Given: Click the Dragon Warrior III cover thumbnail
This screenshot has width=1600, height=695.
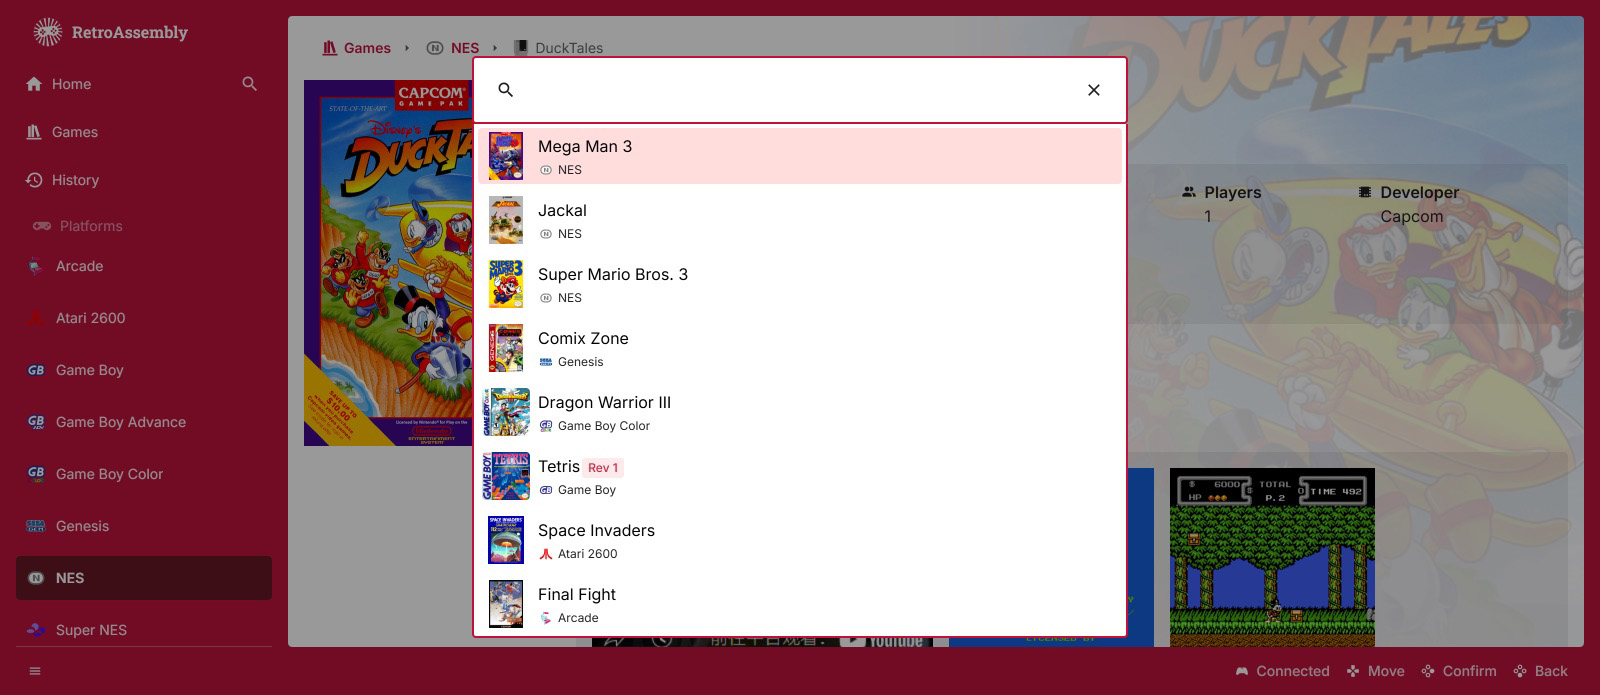Looking at the screenshot, I should click(506, 412).
